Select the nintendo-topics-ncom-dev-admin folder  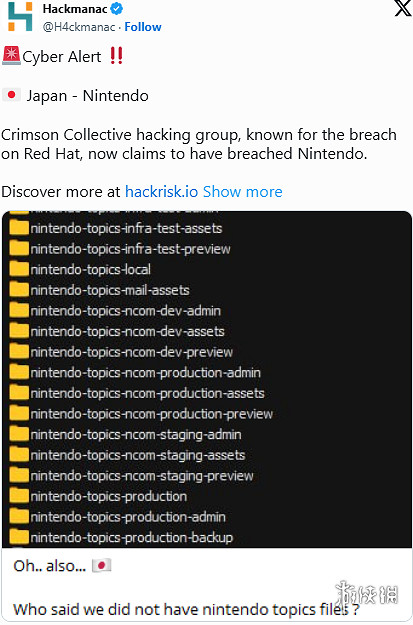pyautogui.click(x=115, y=311)
